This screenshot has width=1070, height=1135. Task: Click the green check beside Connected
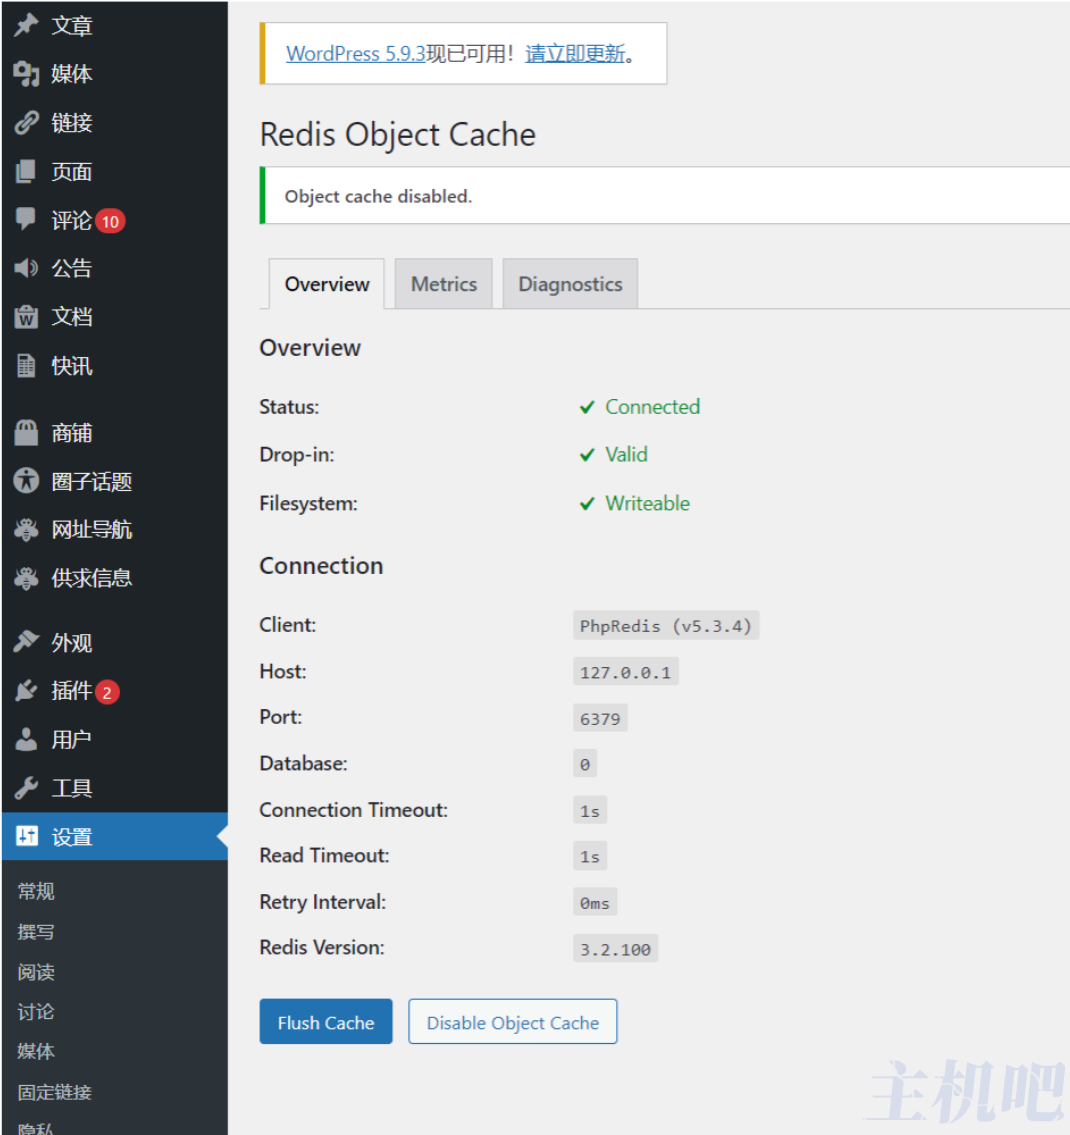(587, 408)
